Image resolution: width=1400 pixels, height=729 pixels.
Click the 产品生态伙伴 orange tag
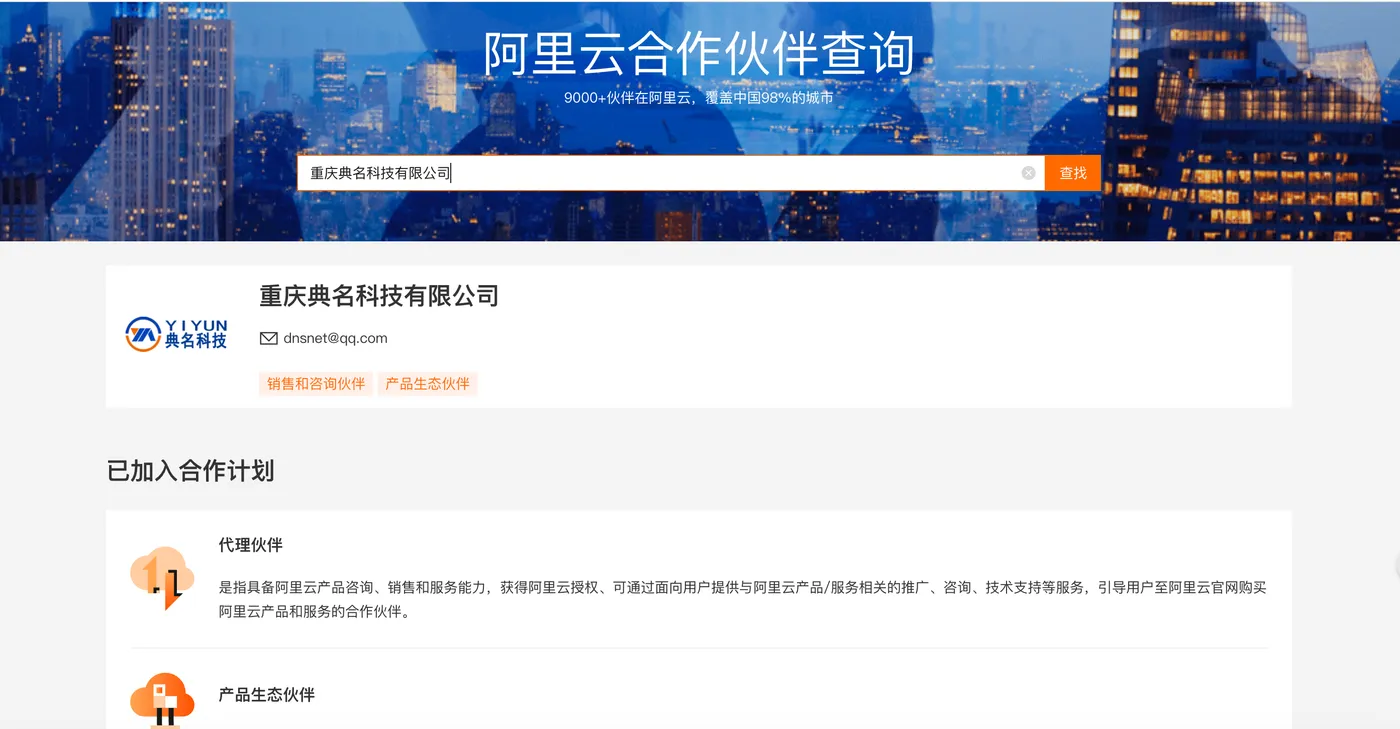point(427,384)
